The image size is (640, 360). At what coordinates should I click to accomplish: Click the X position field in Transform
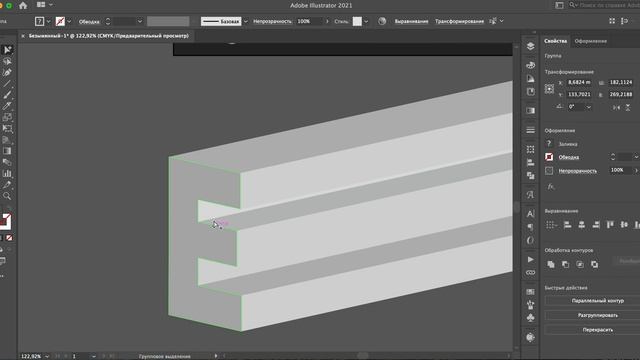[x=579, y=82]
